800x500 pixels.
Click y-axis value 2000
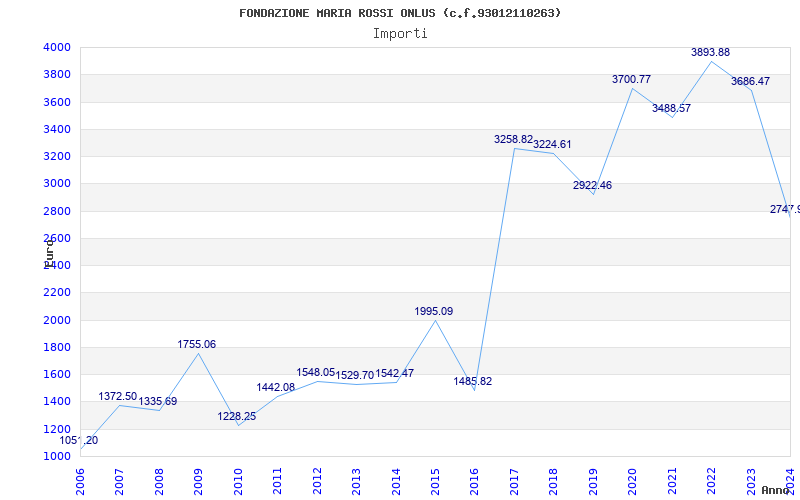pos(58,320)
